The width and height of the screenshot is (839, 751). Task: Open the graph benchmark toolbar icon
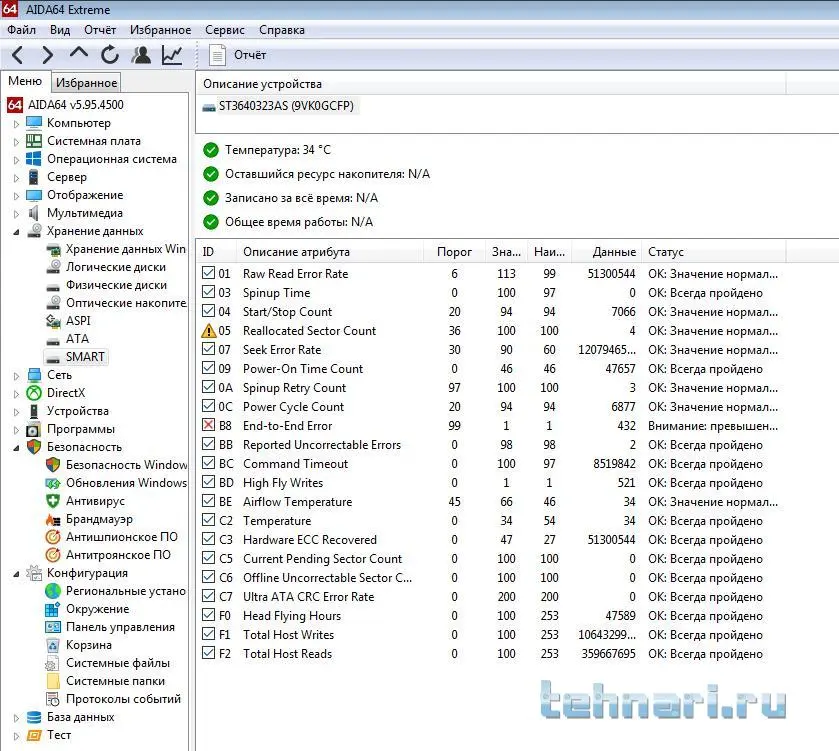(172, 55)
